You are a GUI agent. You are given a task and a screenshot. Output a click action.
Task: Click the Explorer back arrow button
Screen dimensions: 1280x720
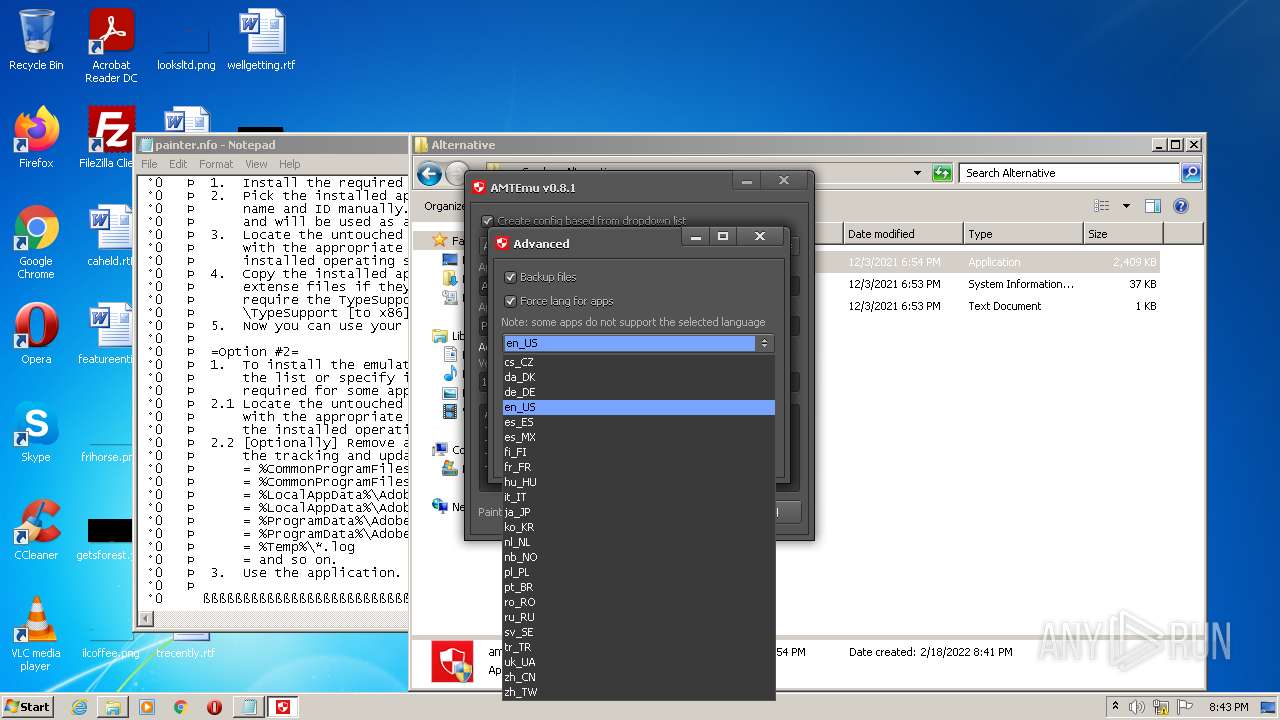click(430, 174)
